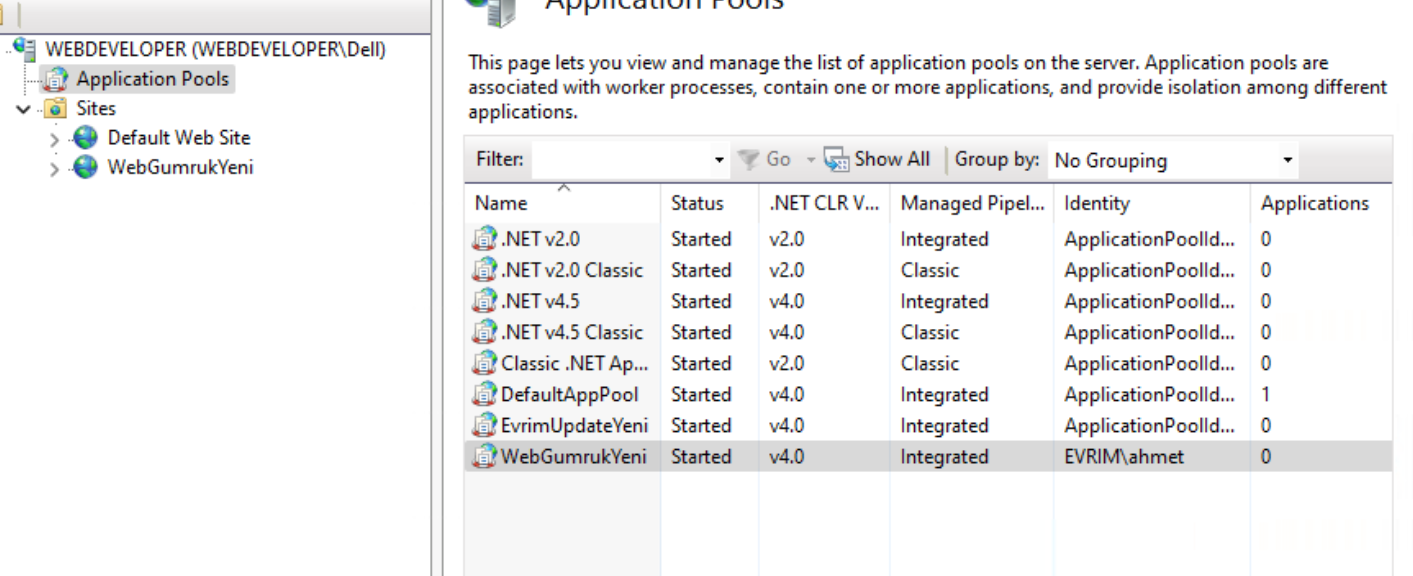The image size is (1413, 576).
Task: Open the Group by dropdown
Action: tap(1288, 160)
